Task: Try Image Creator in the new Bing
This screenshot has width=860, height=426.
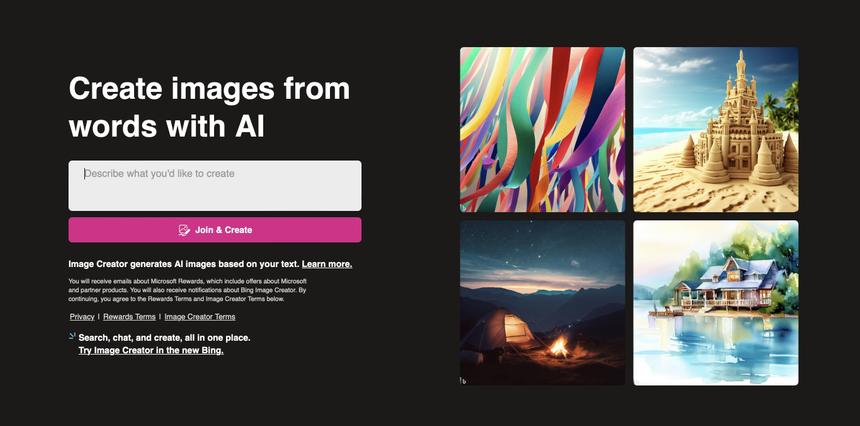Action: [151, 350]
